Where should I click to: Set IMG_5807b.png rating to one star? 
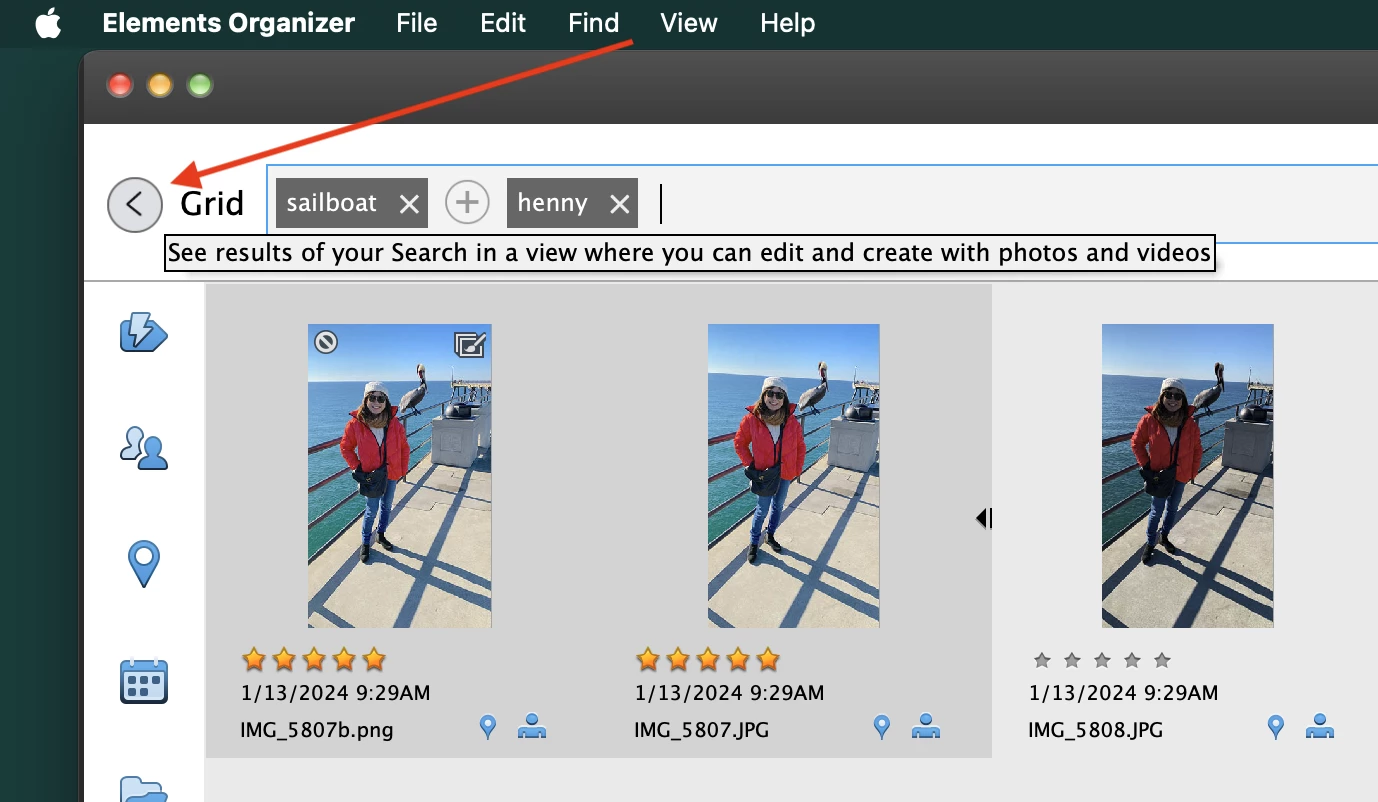[254, 659]
